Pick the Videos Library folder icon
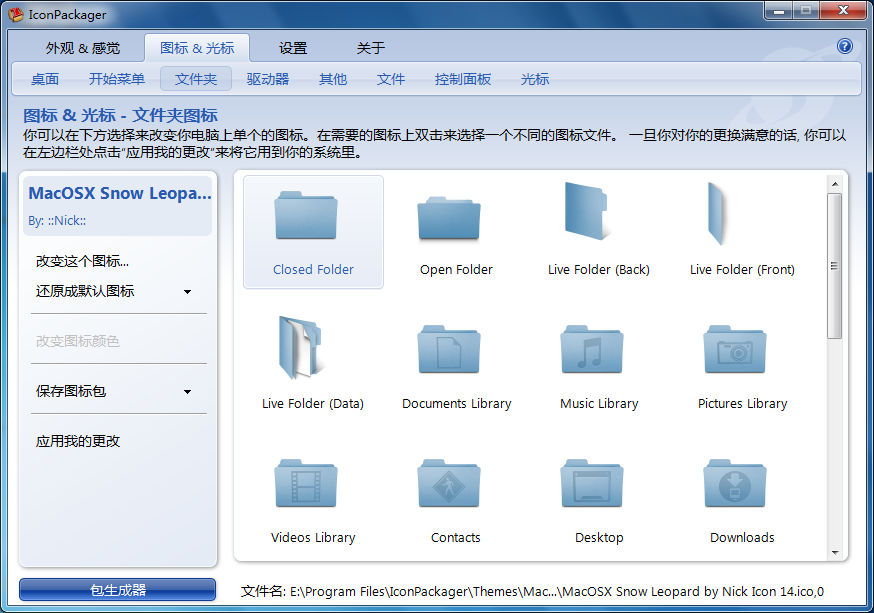874x613 pixels. 306,483
